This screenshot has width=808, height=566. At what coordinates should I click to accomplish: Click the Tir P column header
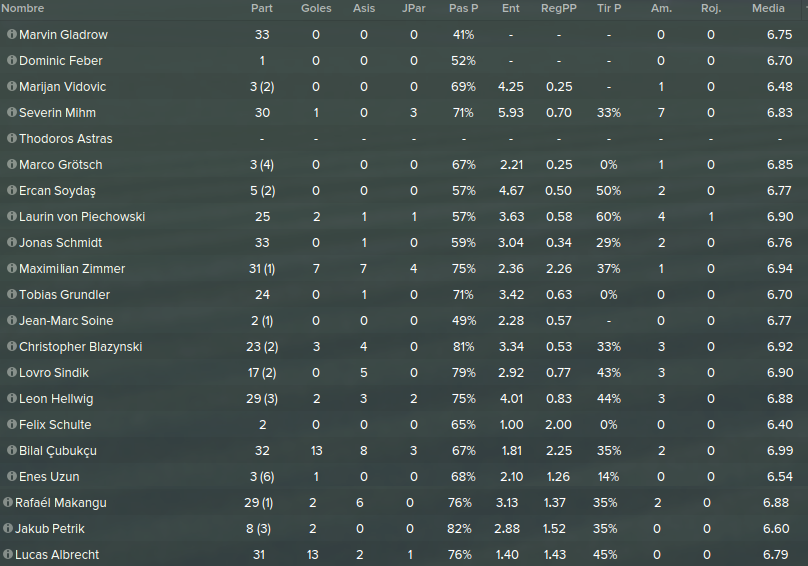pyautogui.click(x=609, y=8)
